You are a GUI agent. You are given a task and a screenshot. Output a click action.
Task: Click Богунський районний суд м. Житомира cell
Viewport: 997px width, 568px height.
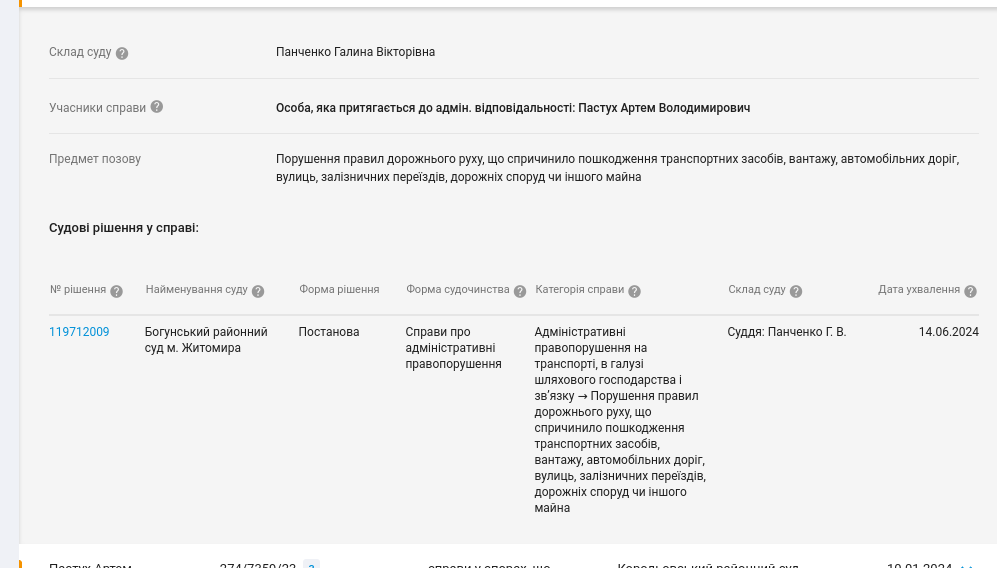pyautogui.click(x=206, y=340)
